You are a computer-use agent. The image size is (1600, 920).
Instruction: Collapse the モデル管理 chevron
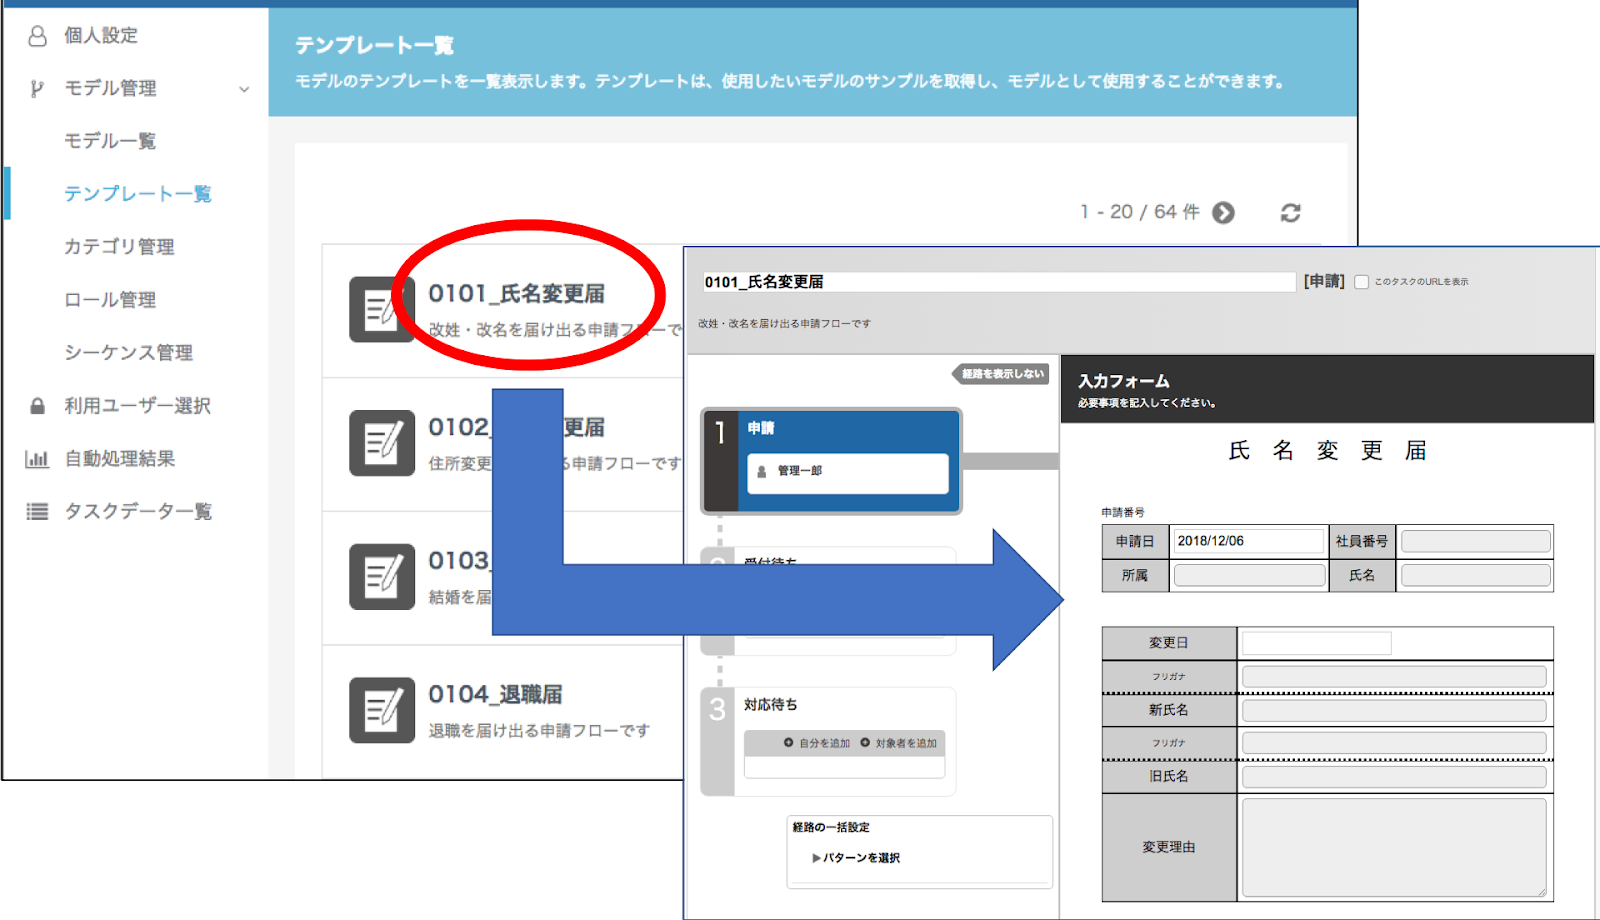pos(244,89)
